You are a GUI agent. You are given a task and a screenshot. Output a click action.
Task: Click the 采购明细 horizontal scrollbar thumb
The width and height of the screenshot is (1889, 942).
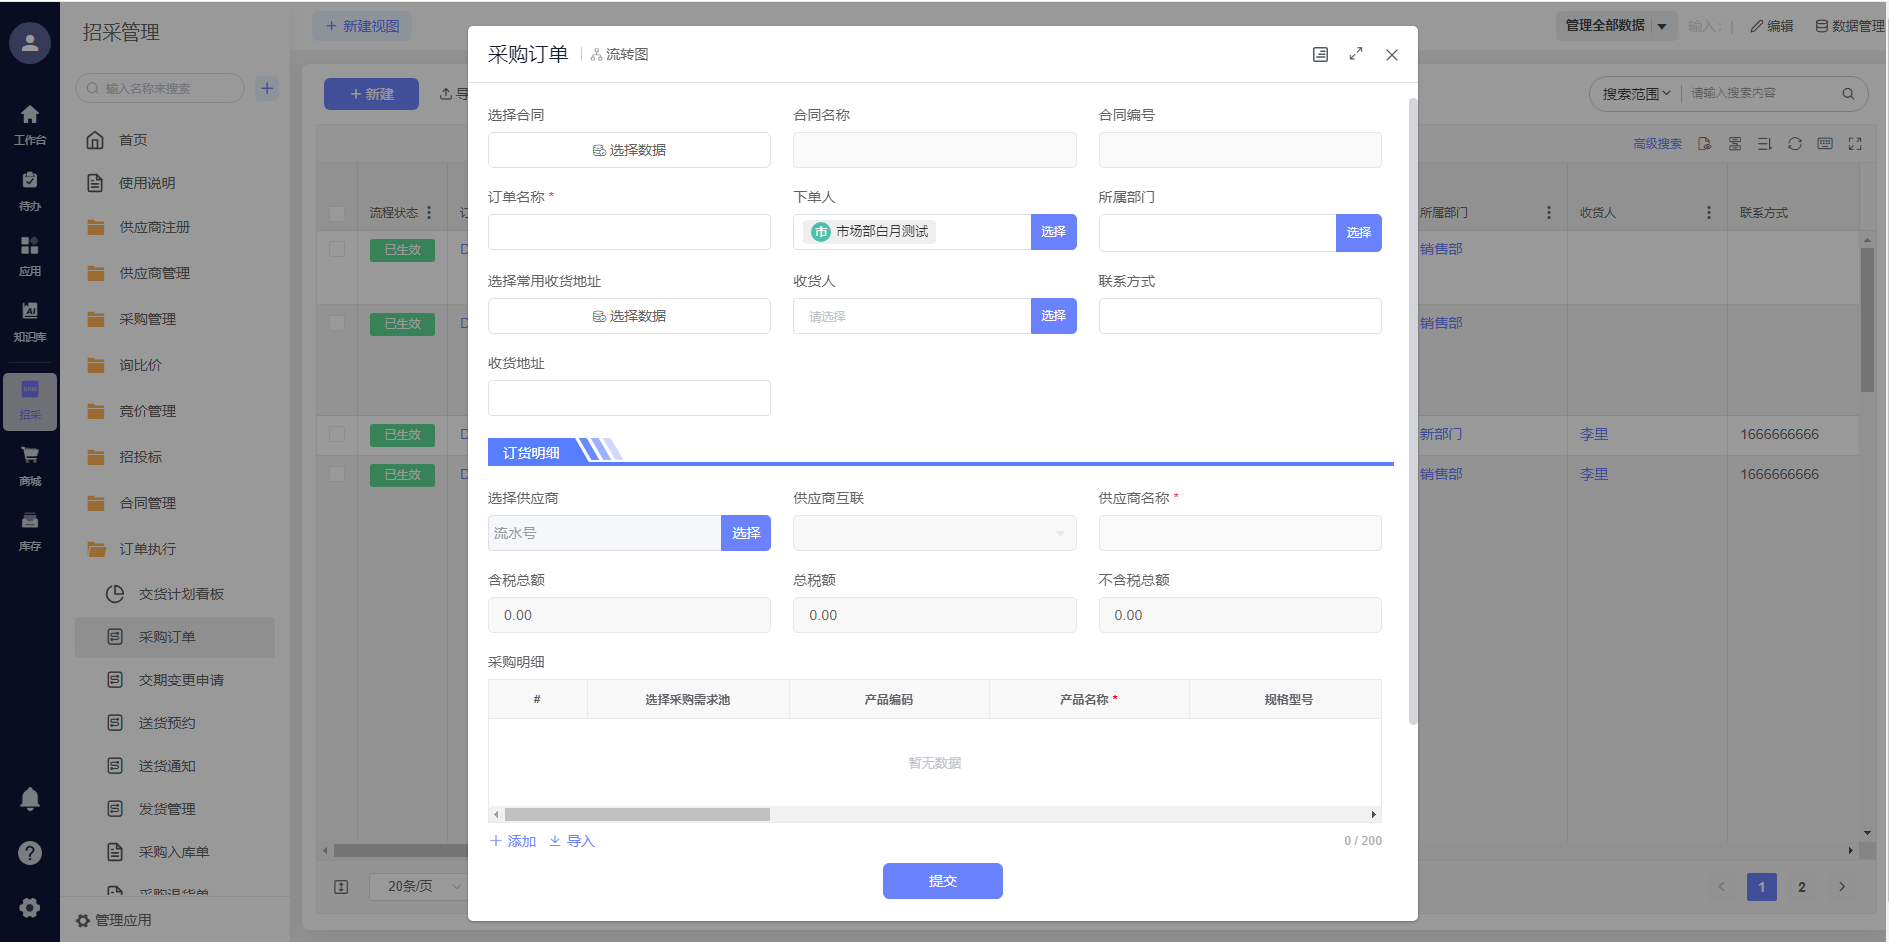[637, 815]
